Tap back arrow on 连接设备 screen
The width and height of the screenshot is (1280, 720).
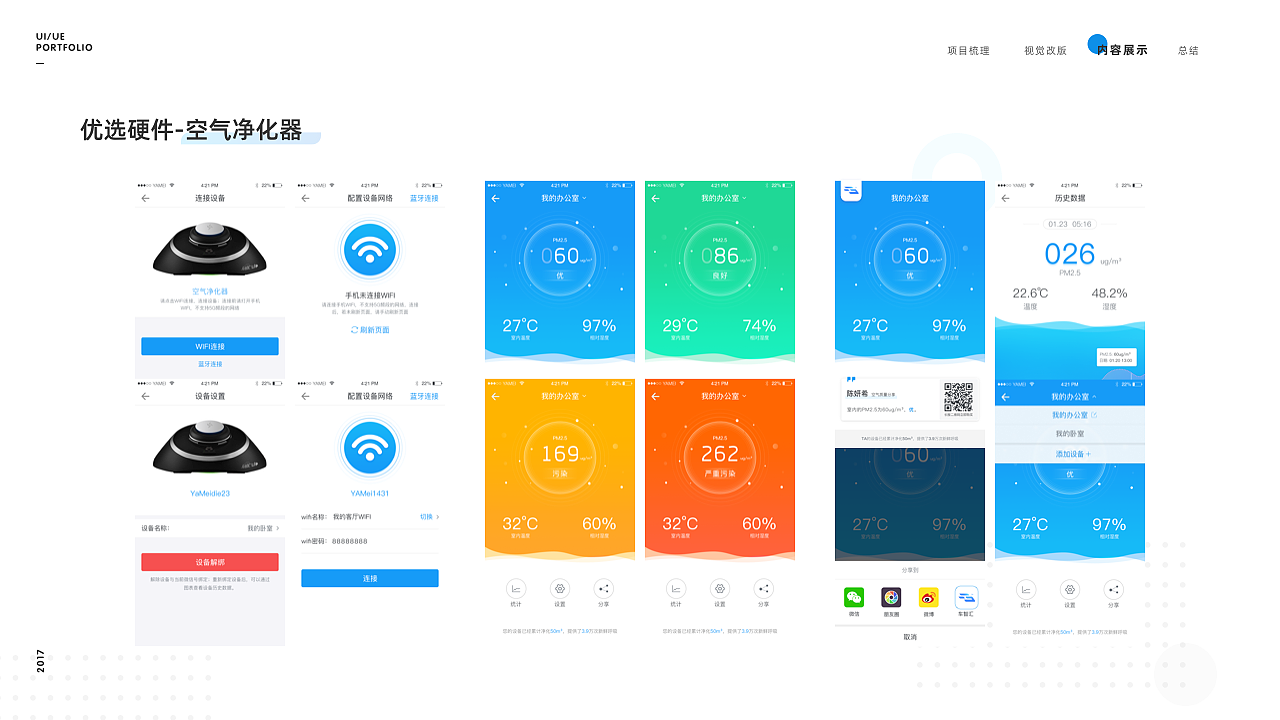(145, 198)
